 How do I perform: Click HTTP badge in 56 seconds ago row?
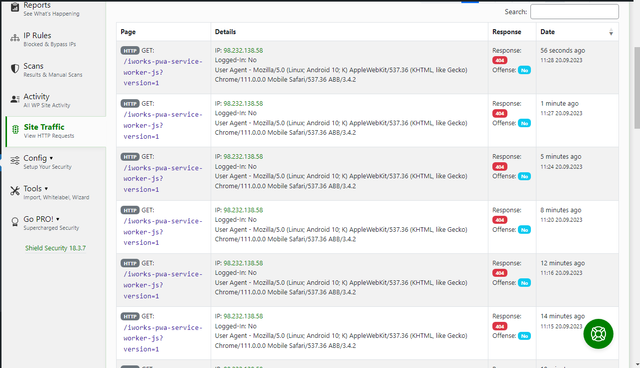[130, 51]
